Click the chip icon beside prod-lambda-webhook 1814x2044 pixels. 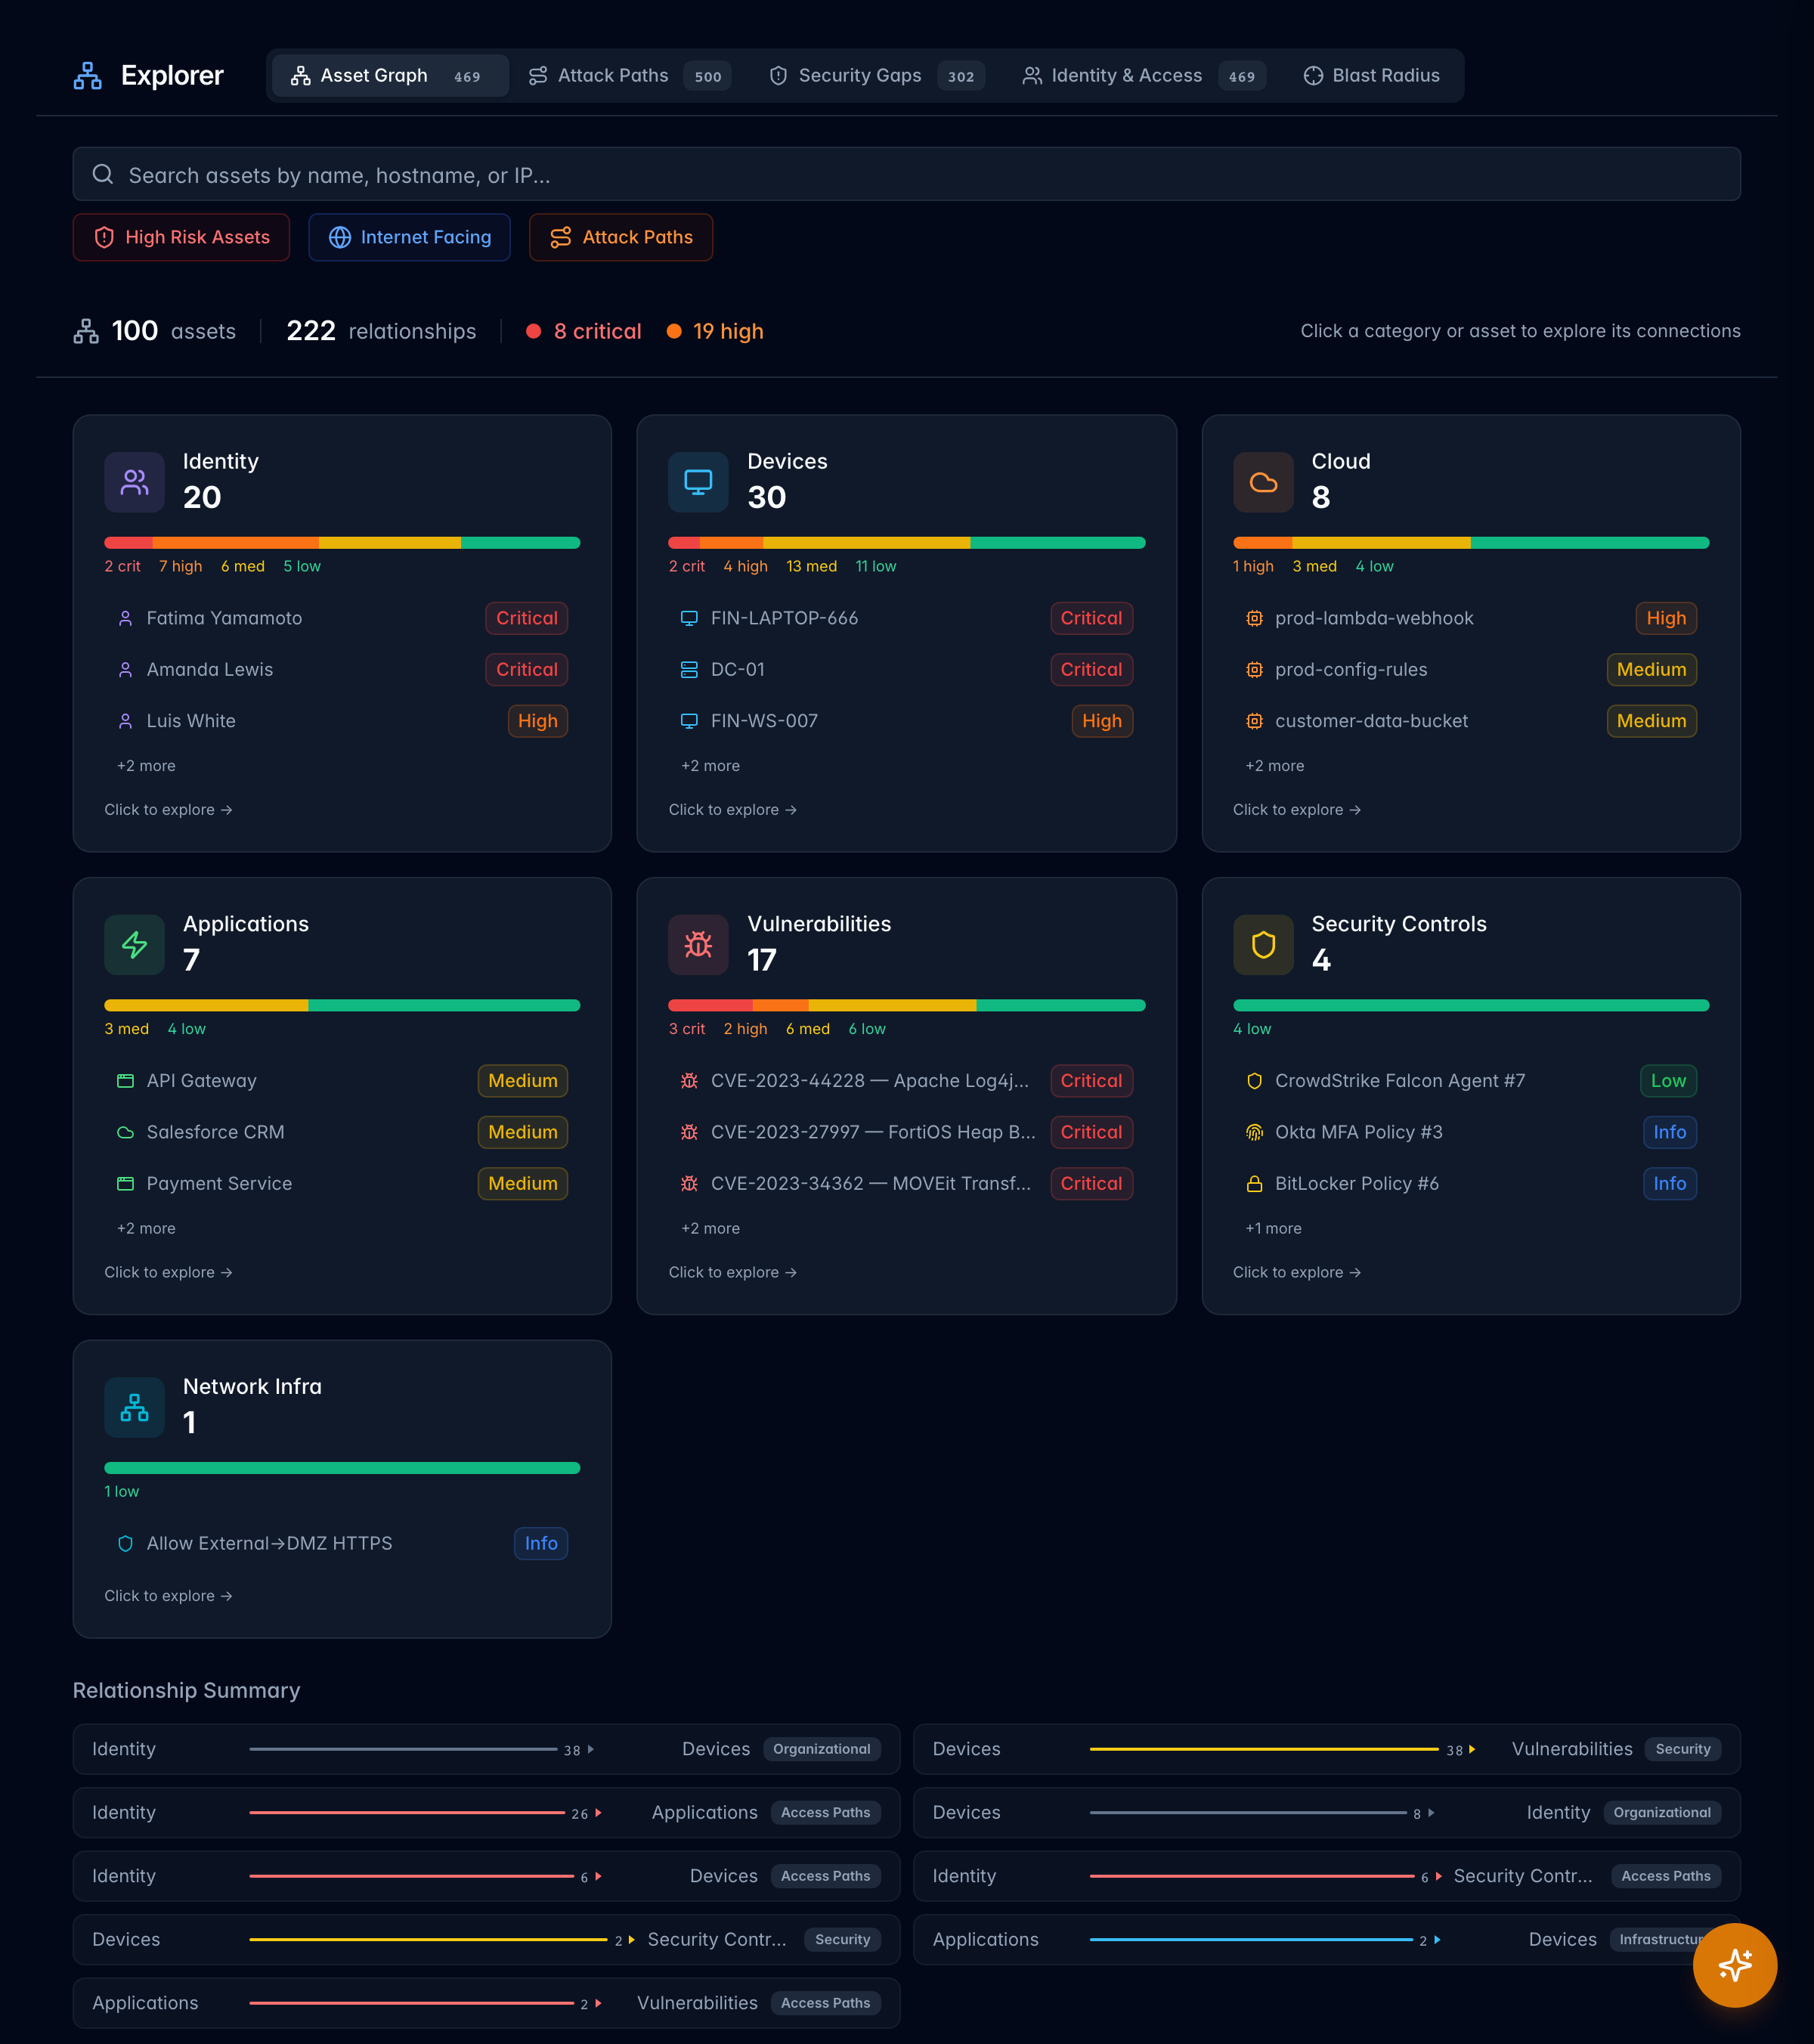click(x=1254, y=619)
